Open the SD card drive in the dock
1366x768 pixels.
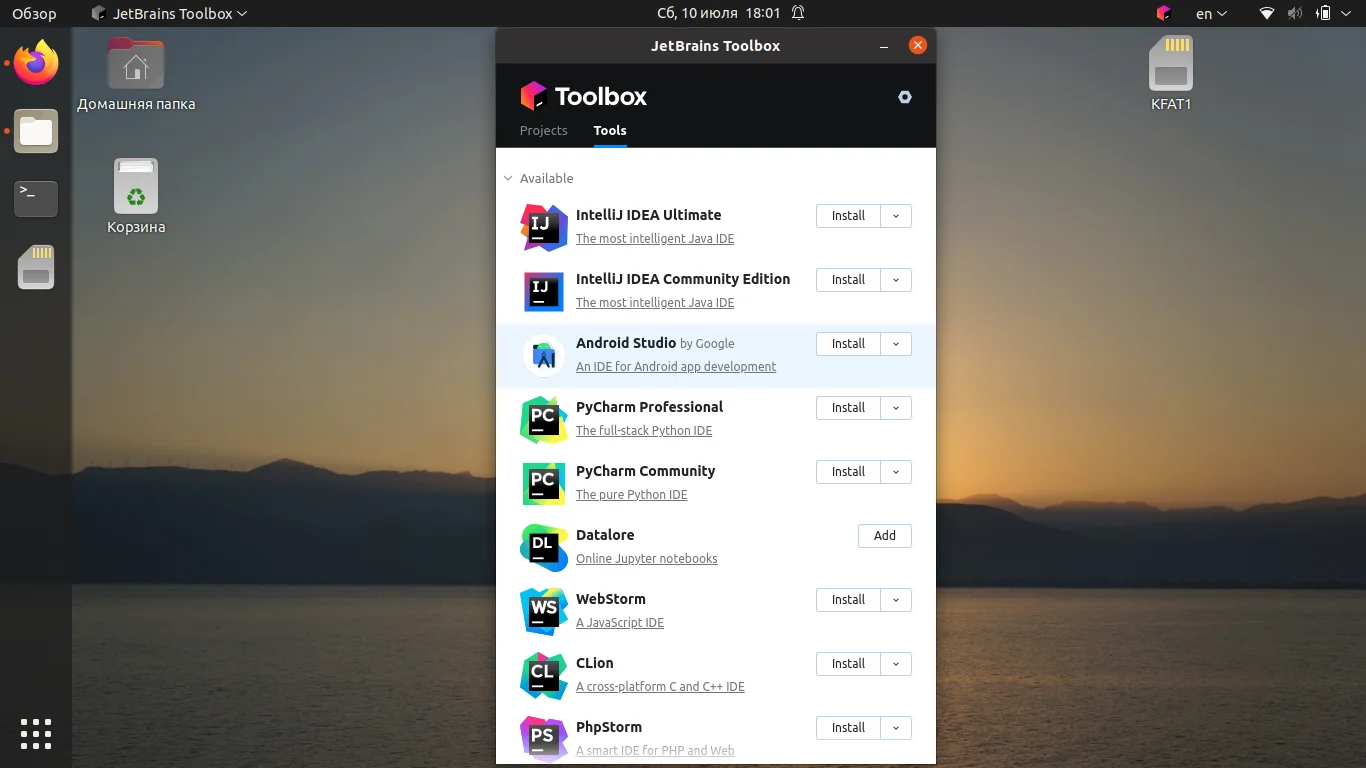36,267
